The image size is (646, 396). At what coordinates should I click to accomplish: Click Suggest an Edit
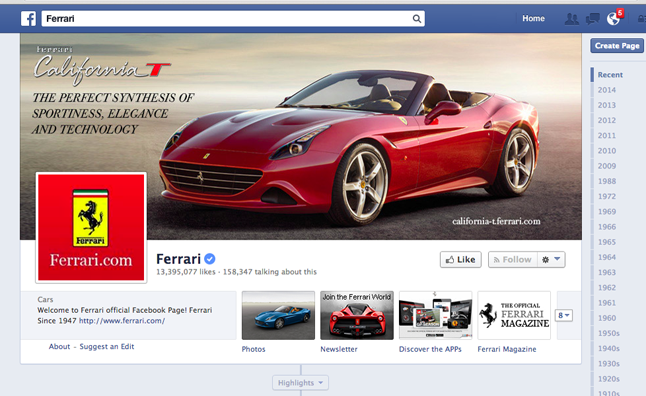pyautogui.click(x=107, y=347)
